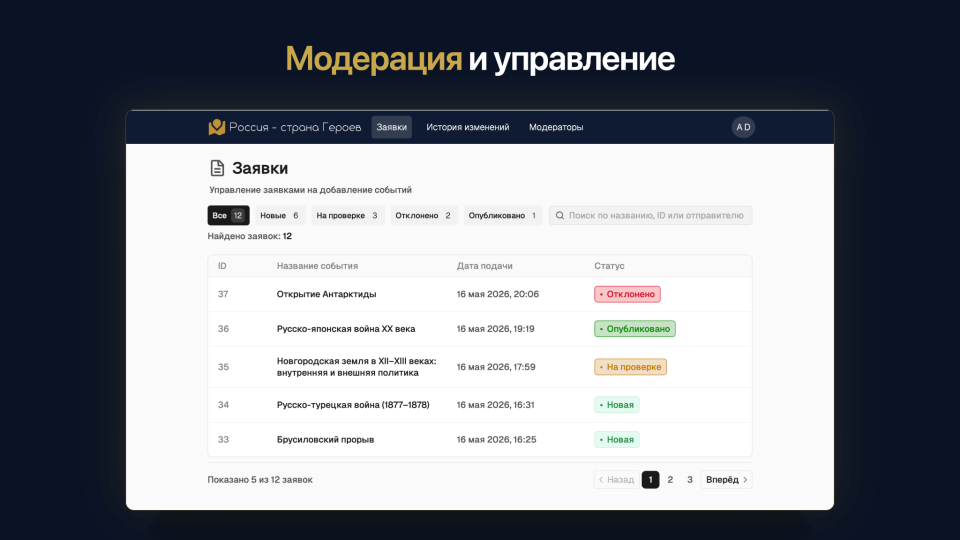Open Русско-турецкая война (1877–1878) entry
The width and height of the screenshot is (960, 540).
tap(480, 405)
